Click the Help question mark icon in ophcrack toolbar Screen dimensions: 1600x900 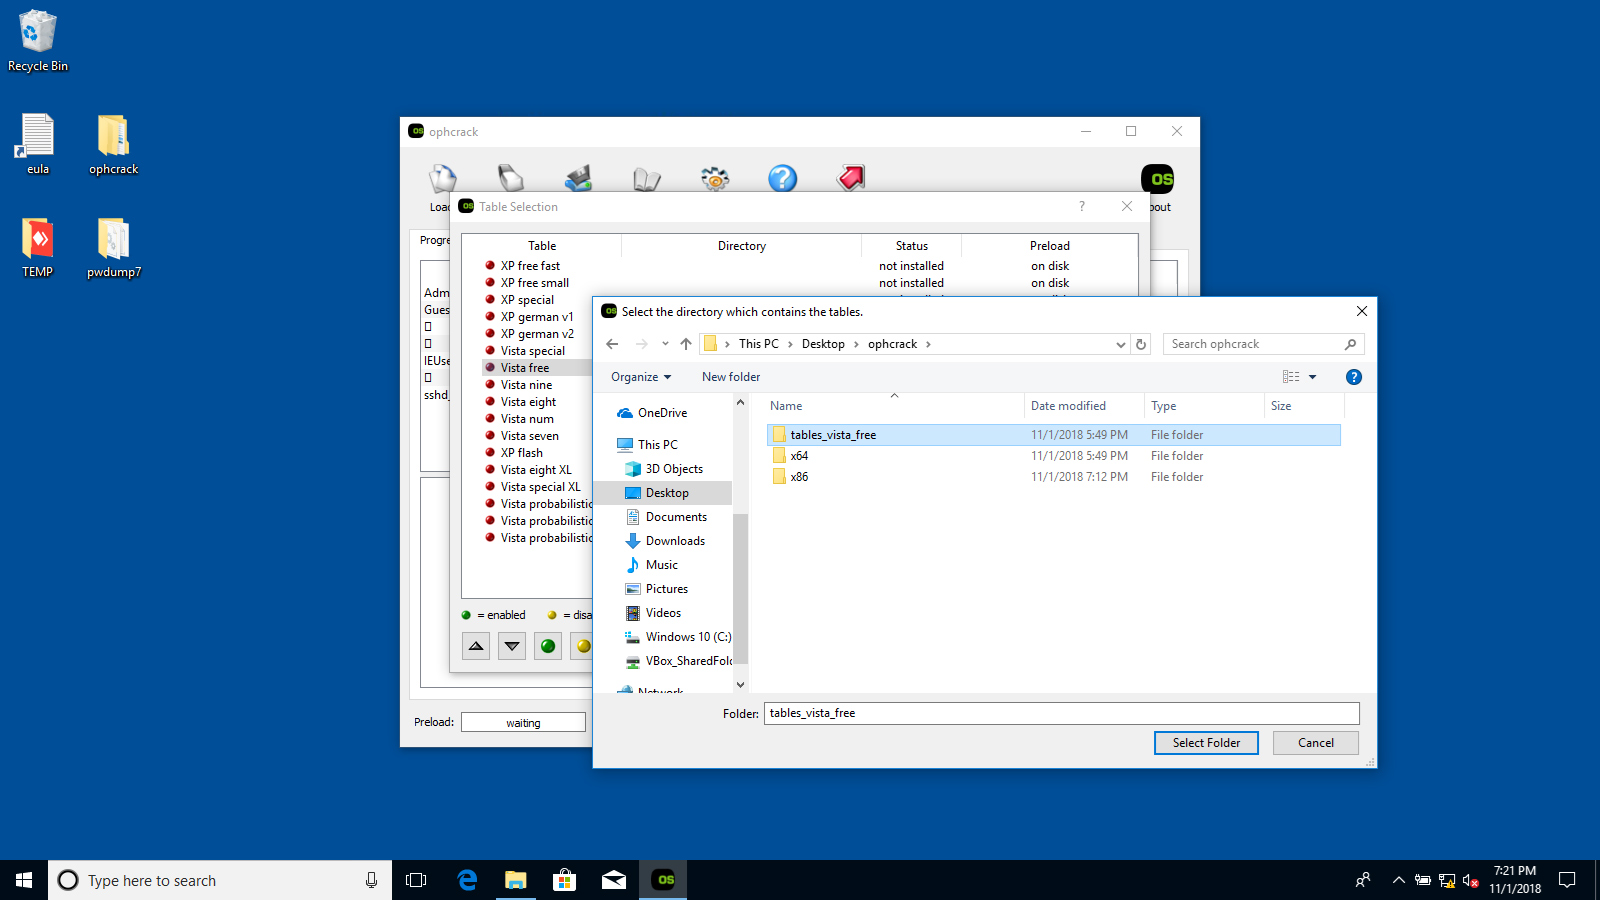click(x=782, y=178)
